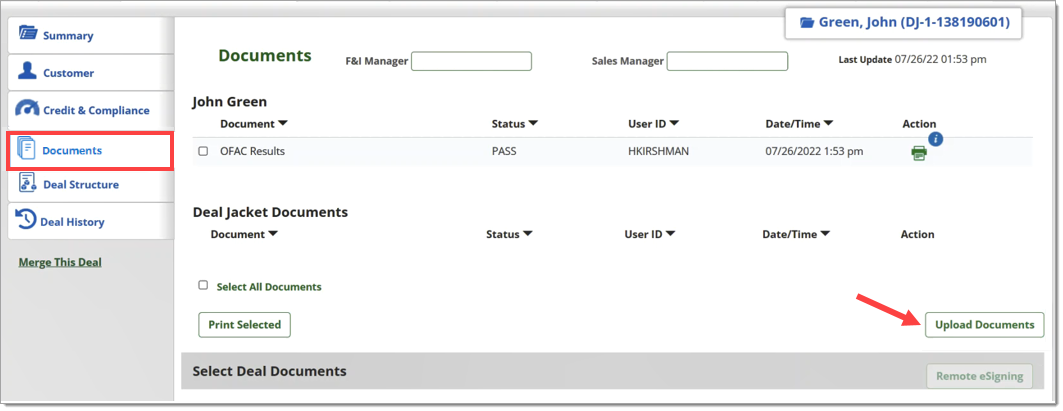
Task: Sort John Green list by User ID arrow
Action: [674, 123]
